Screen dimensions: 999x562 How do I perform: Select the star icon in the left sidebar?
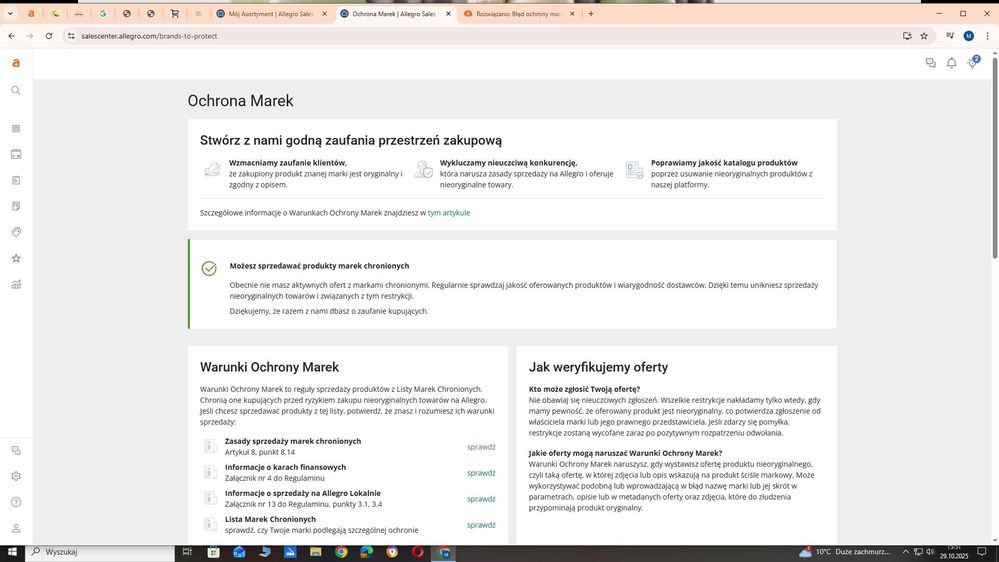coord(16,258)
